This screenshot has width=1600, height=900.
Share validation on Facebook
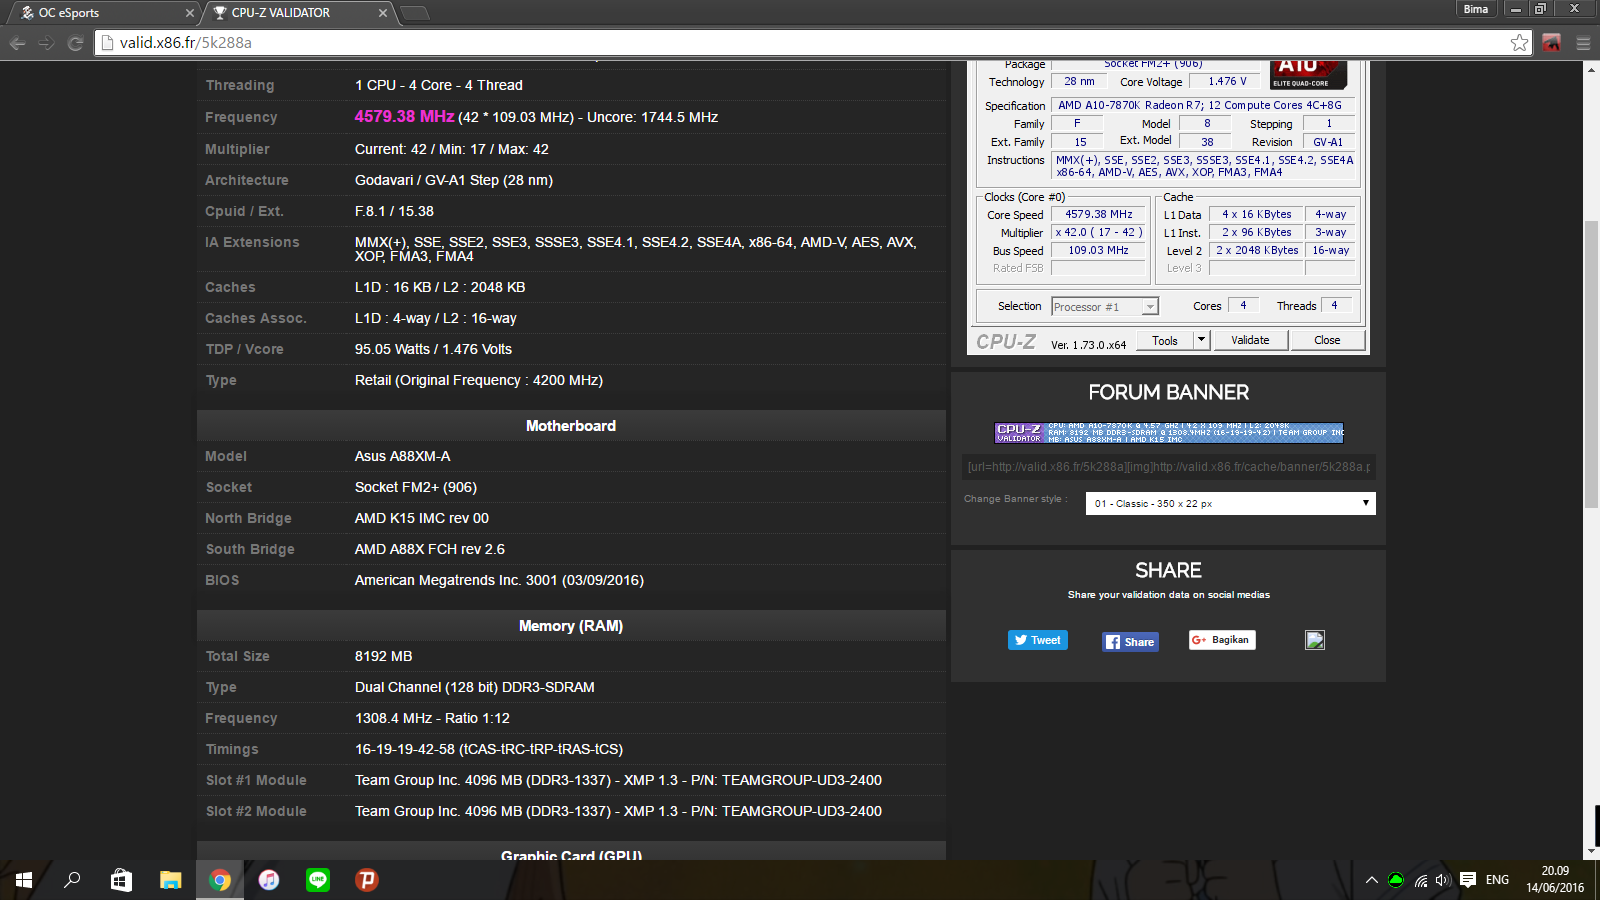click(x=1130, y=642)
